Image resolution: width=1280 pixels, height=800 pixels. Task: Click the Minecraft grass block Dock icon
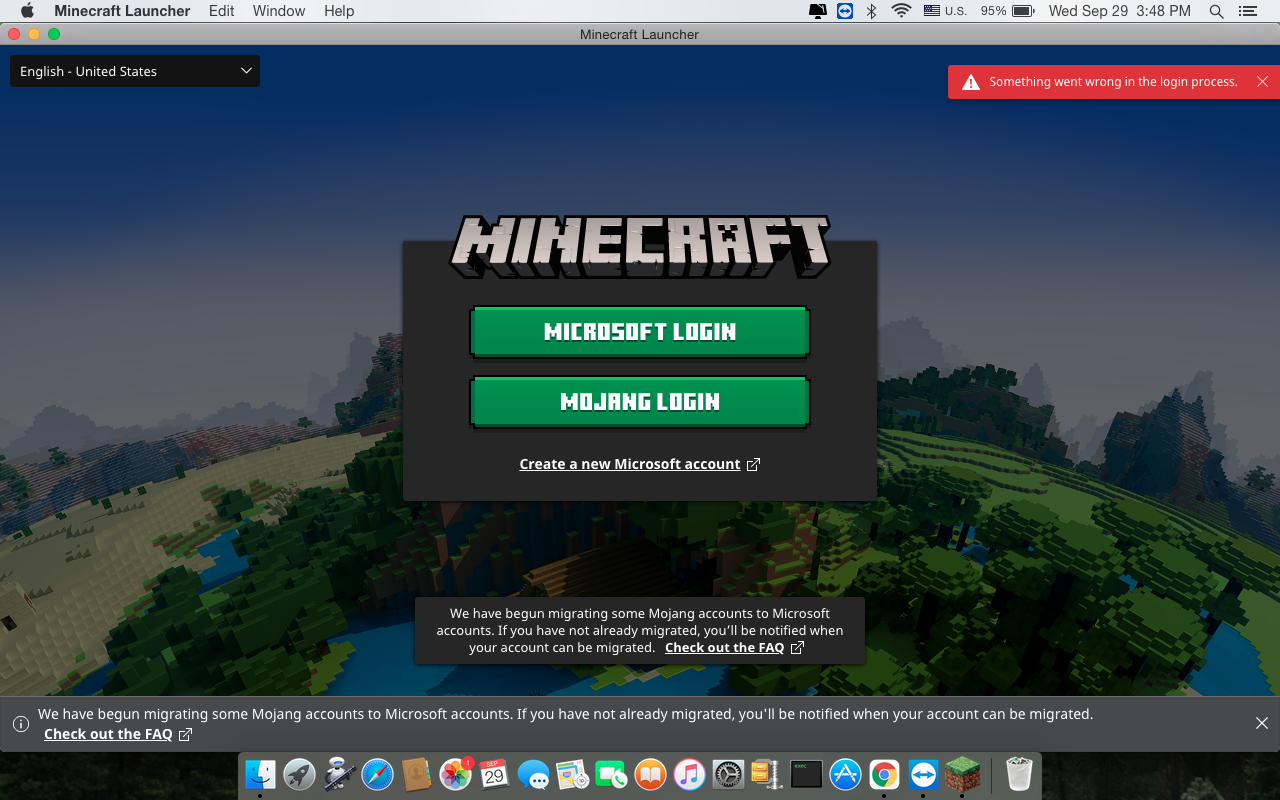tap(962, 774)
